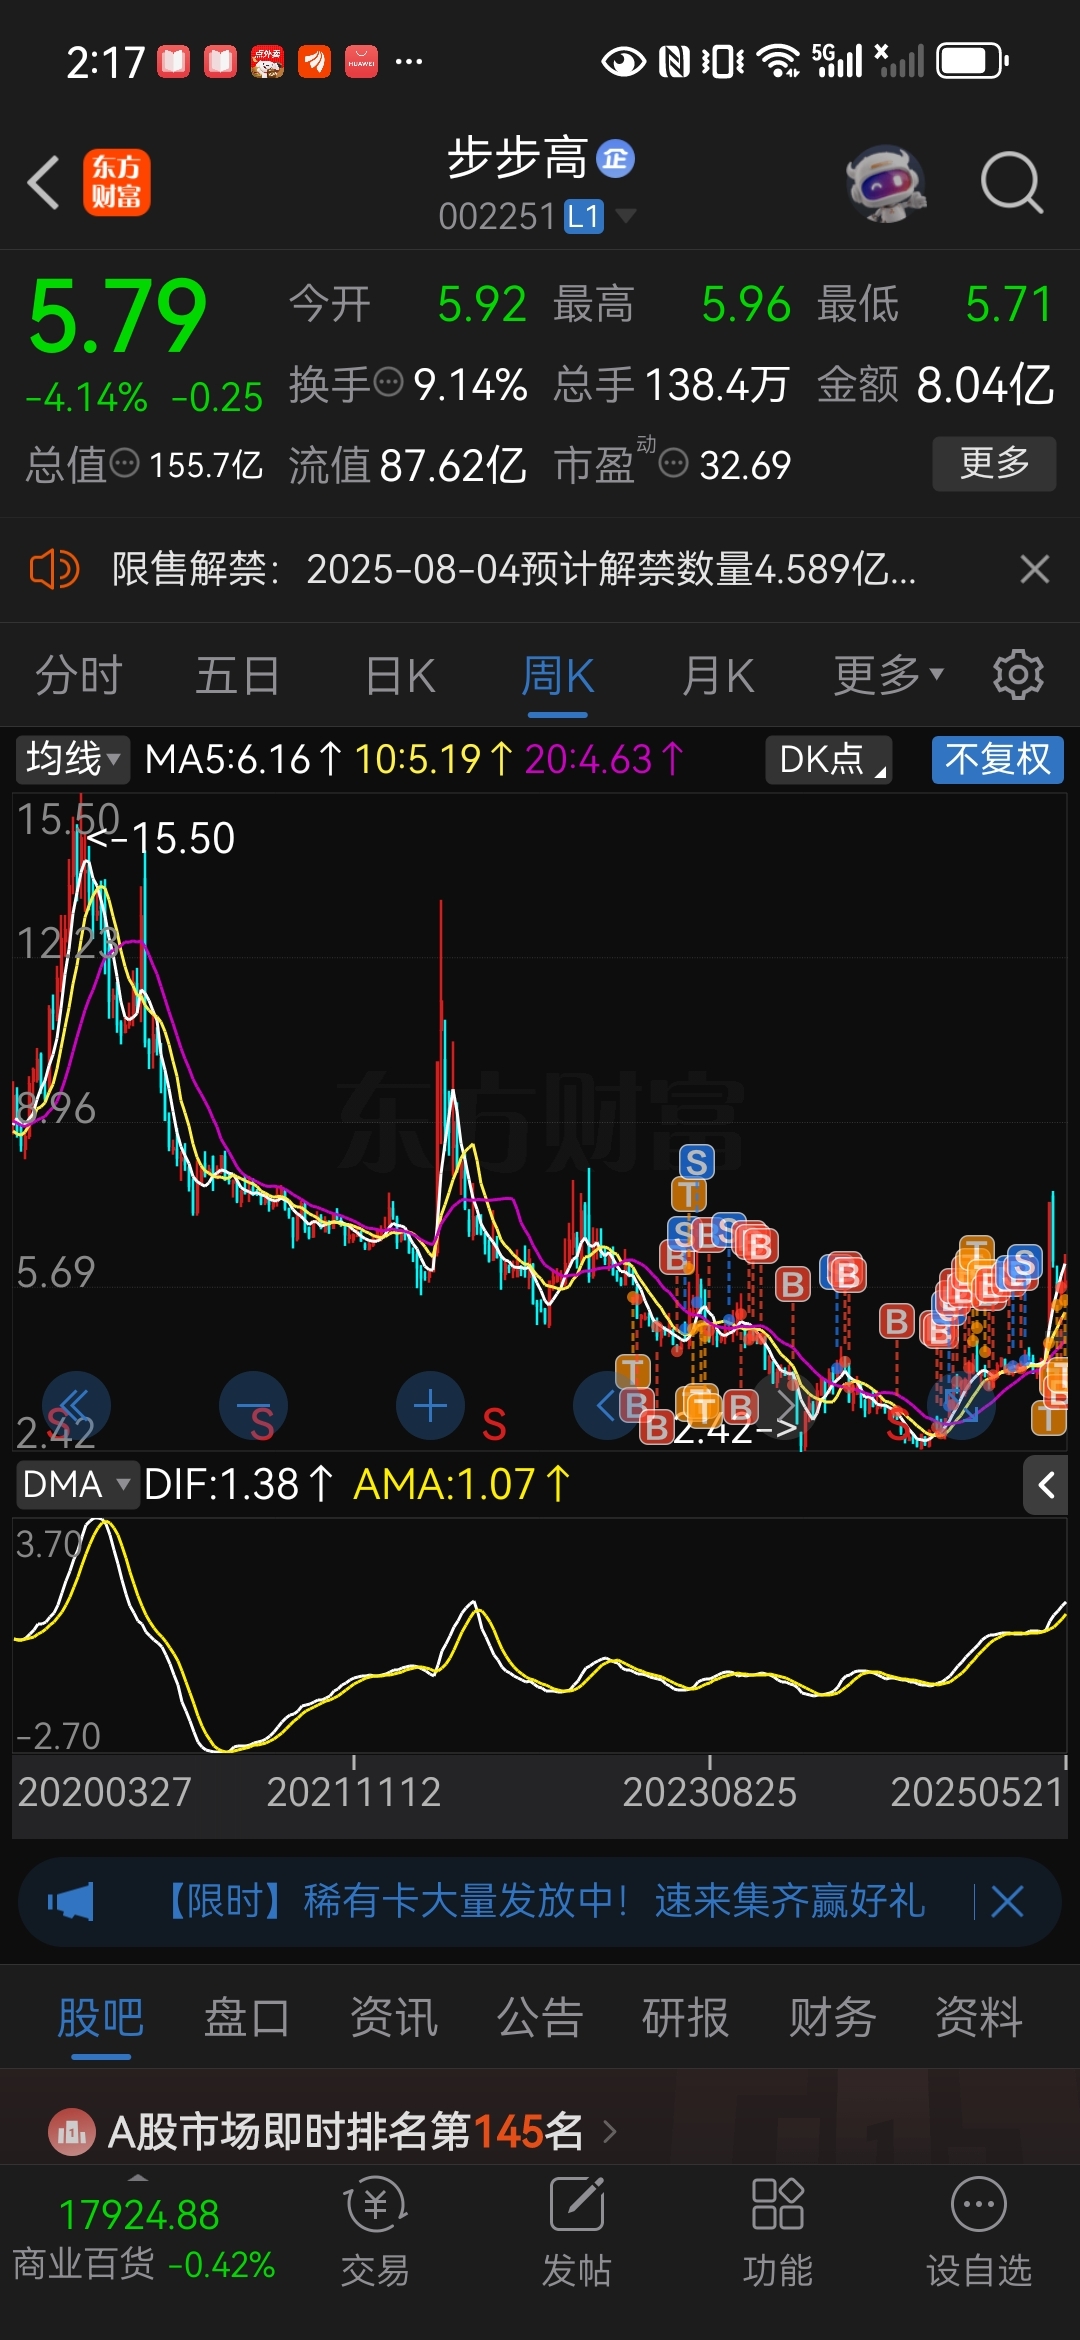Tap the 5.79 current price
This screenshot has width=1080, height=2340.
(118, 317)
